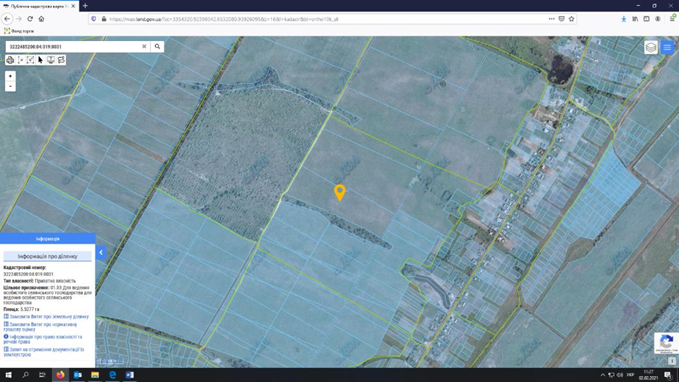This screenshot has height=382, width=679.
Task: Open the blue hamburger menu button
Action: [667, 47]
